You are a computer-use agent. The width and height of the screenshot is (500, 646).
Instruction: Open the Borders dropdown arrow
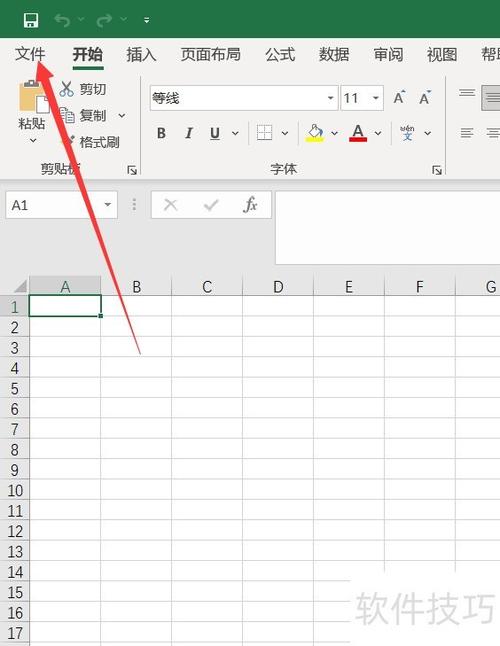[285, 133]
